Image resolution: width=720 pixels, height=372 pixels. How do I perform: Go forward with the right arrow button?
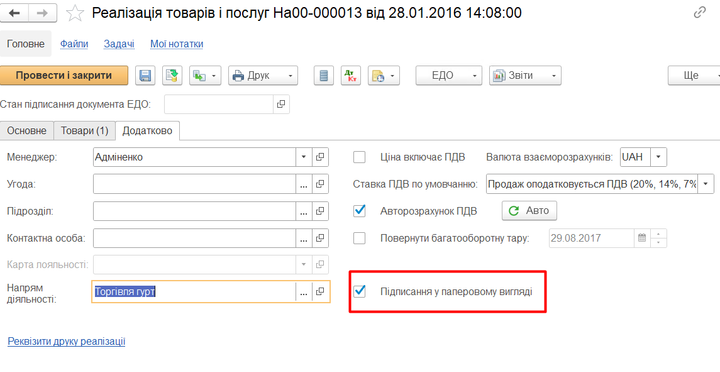43,13
